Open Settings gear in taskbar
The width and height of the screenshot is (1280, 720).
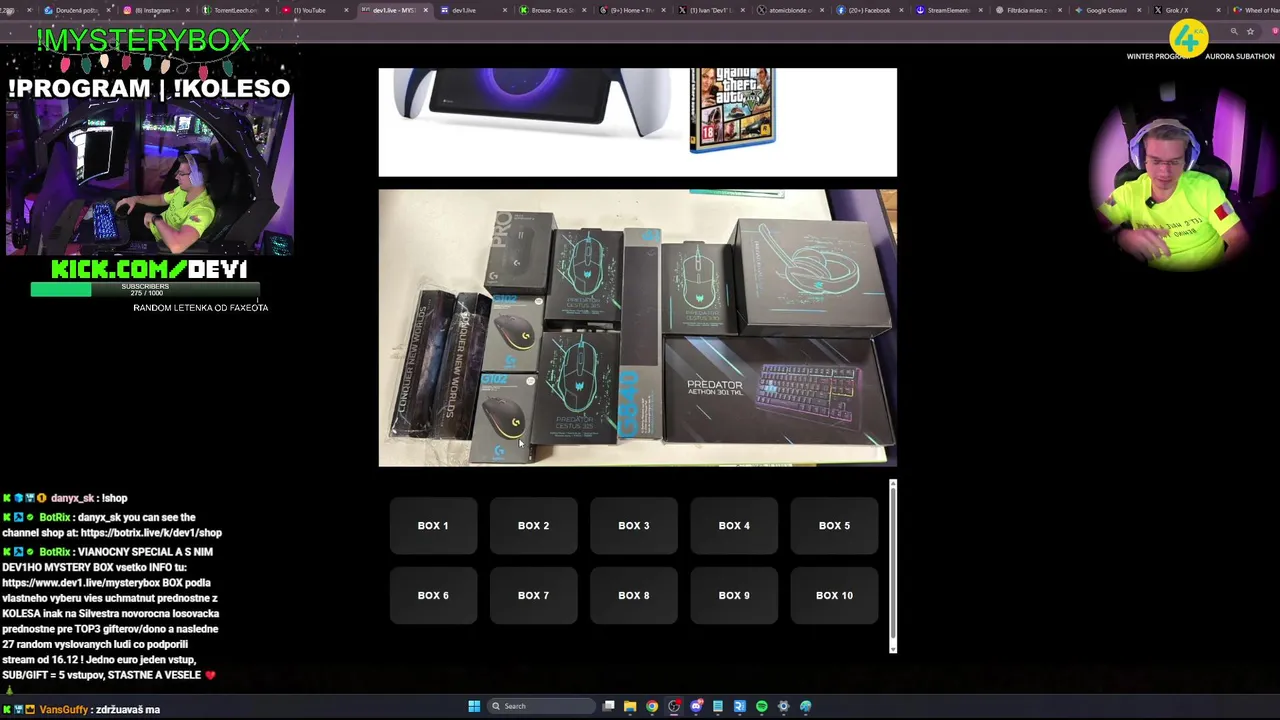pyautogui.click(x=784, y=706)
